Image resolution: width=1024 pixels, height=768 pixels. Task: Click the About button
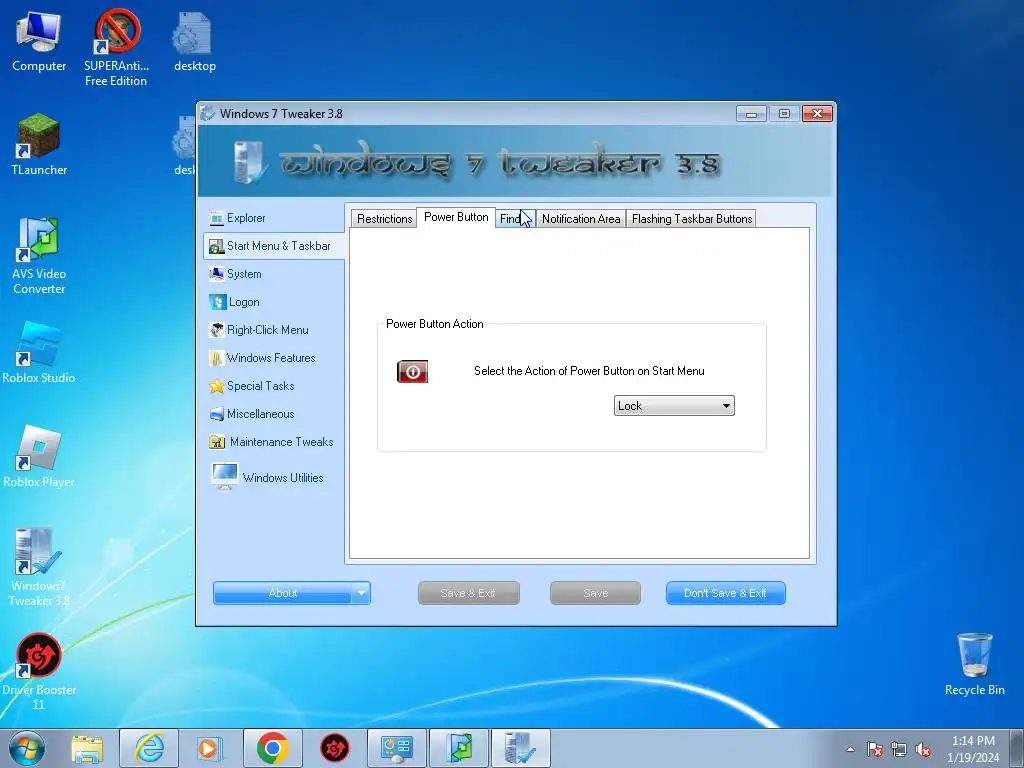click(x=283, y=593)
